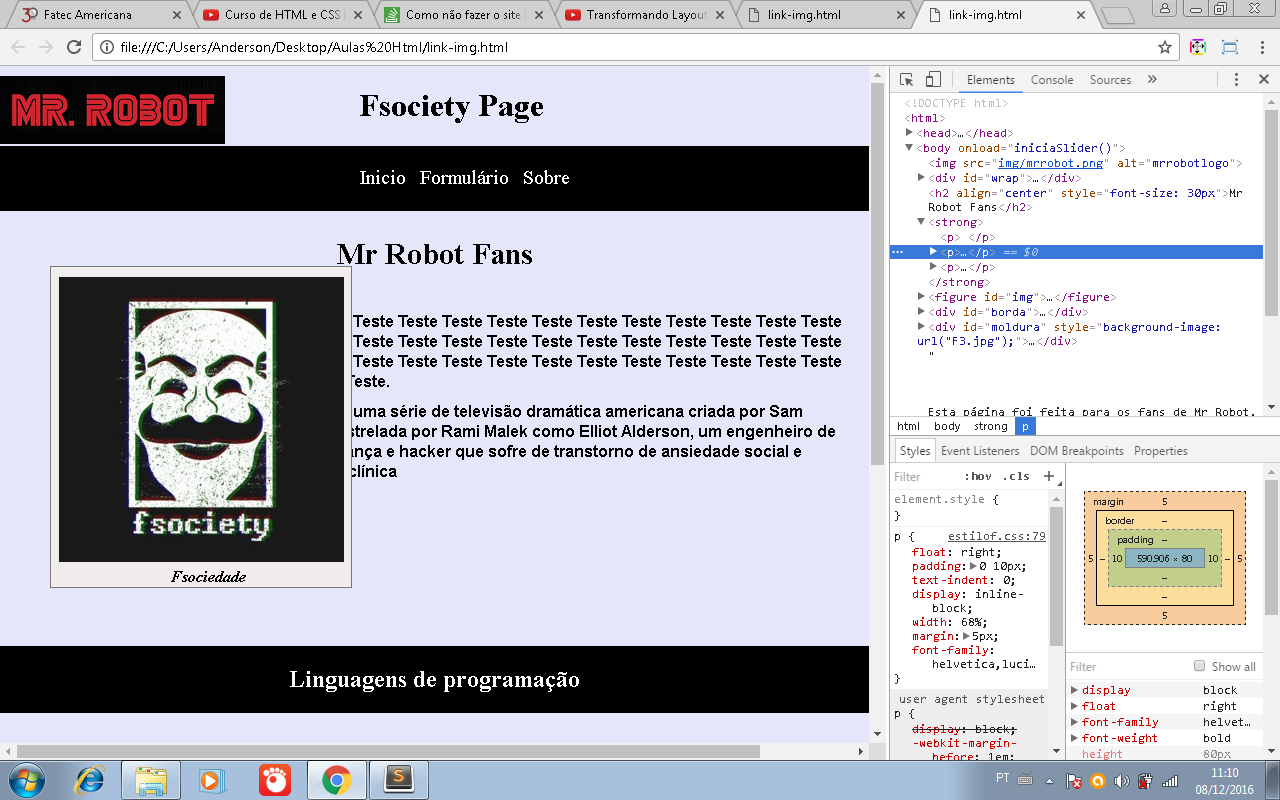Go back to previous page

17,47
